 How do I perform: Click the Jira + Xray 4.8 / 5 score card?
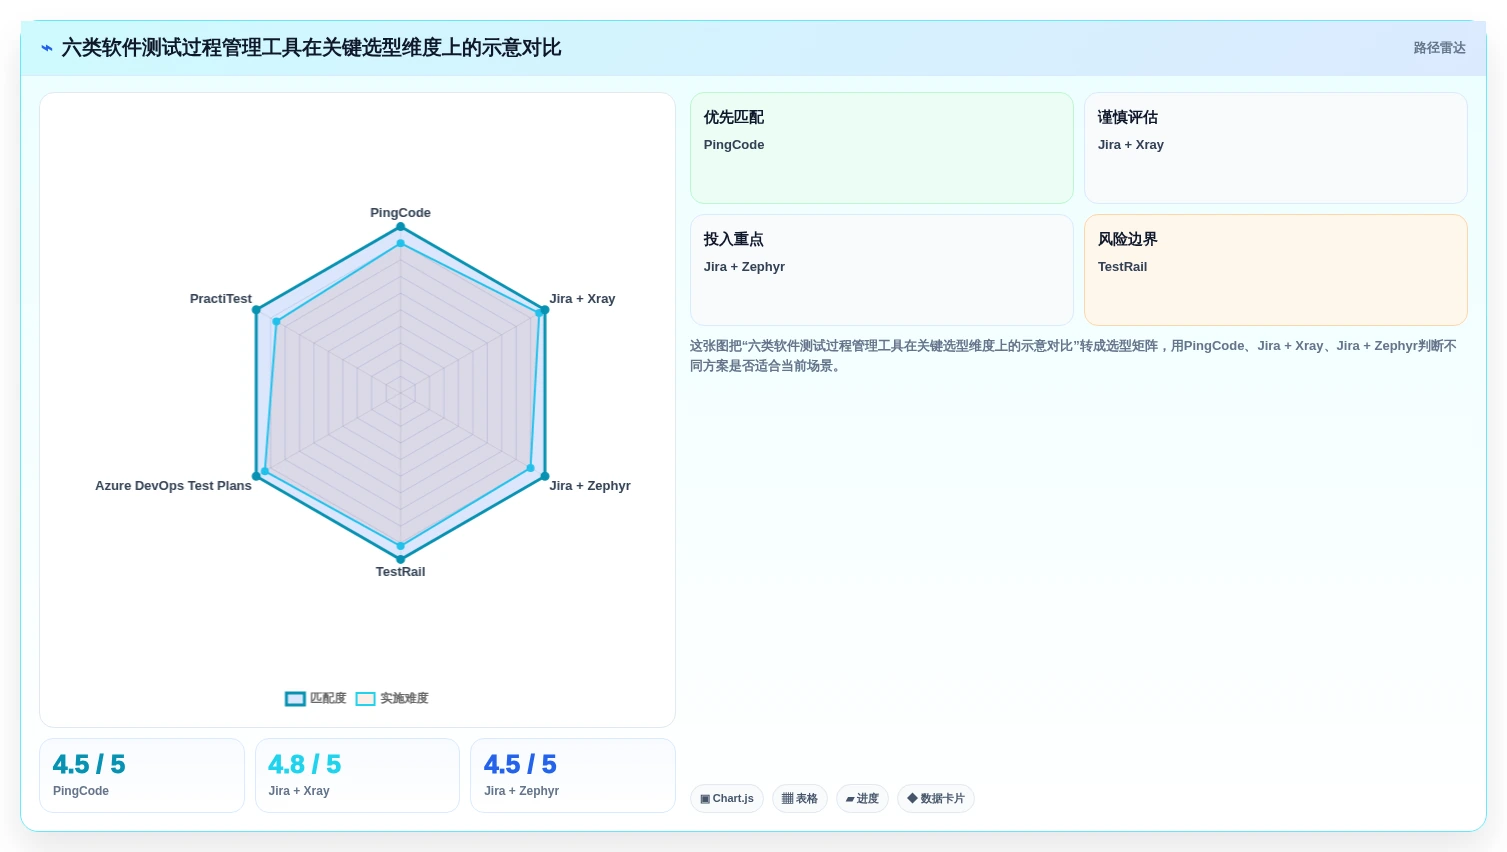[x=357, y=776]
